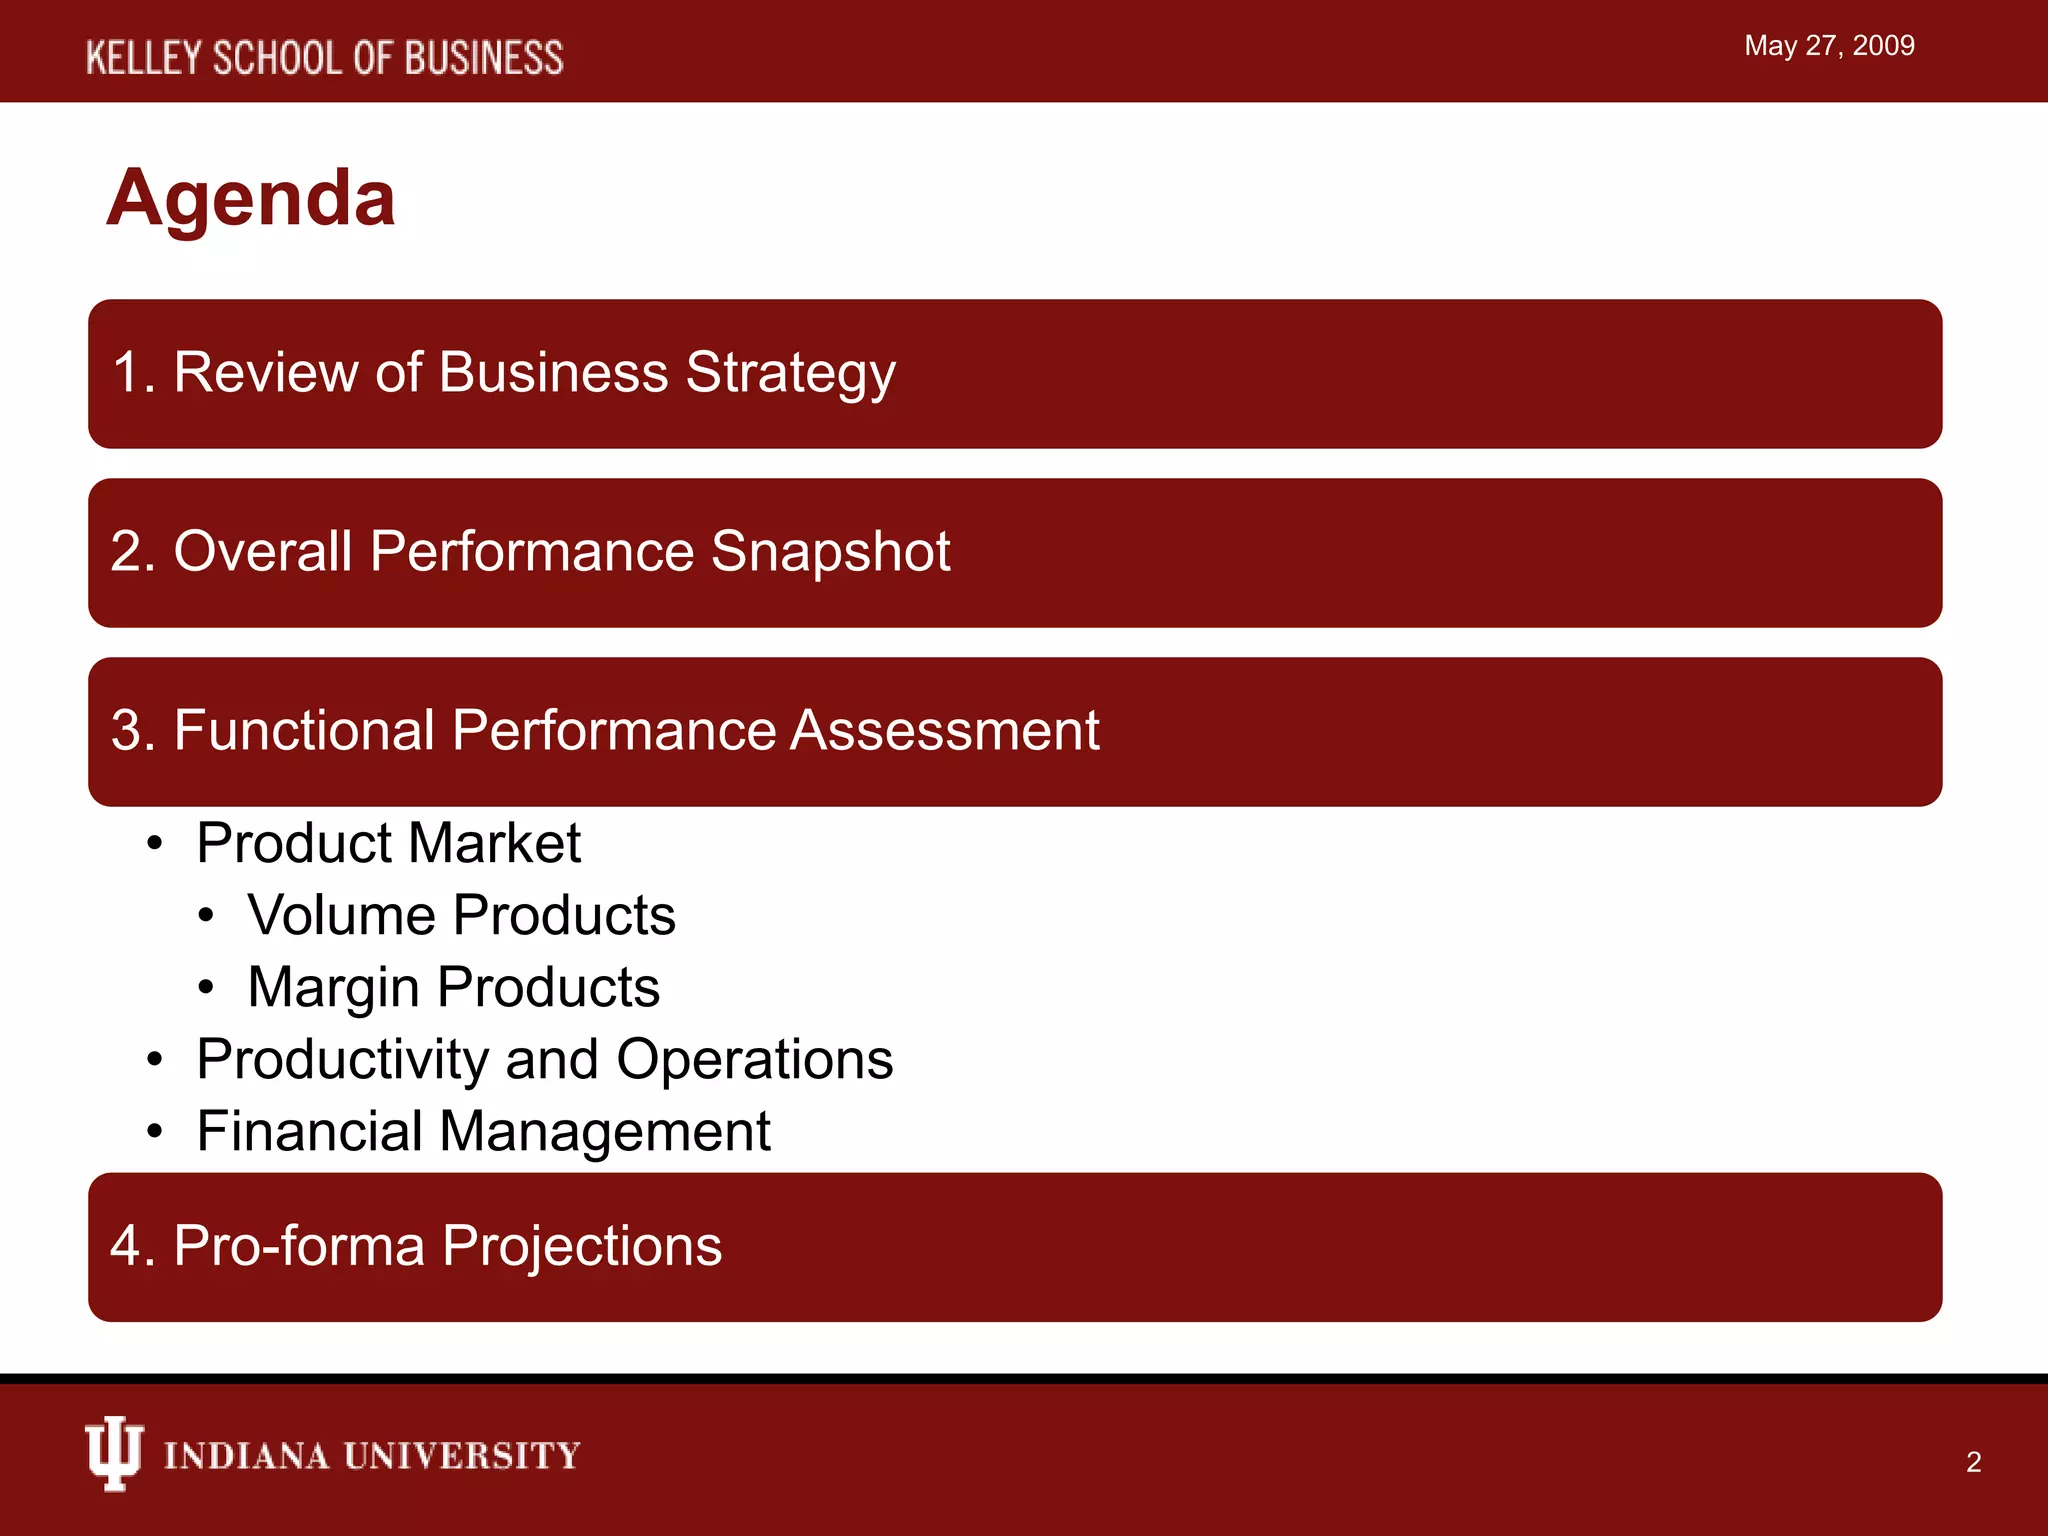
Task: Click the Indiana University wordmark text
Action: pyautogui.click(x=371, y=1455)
